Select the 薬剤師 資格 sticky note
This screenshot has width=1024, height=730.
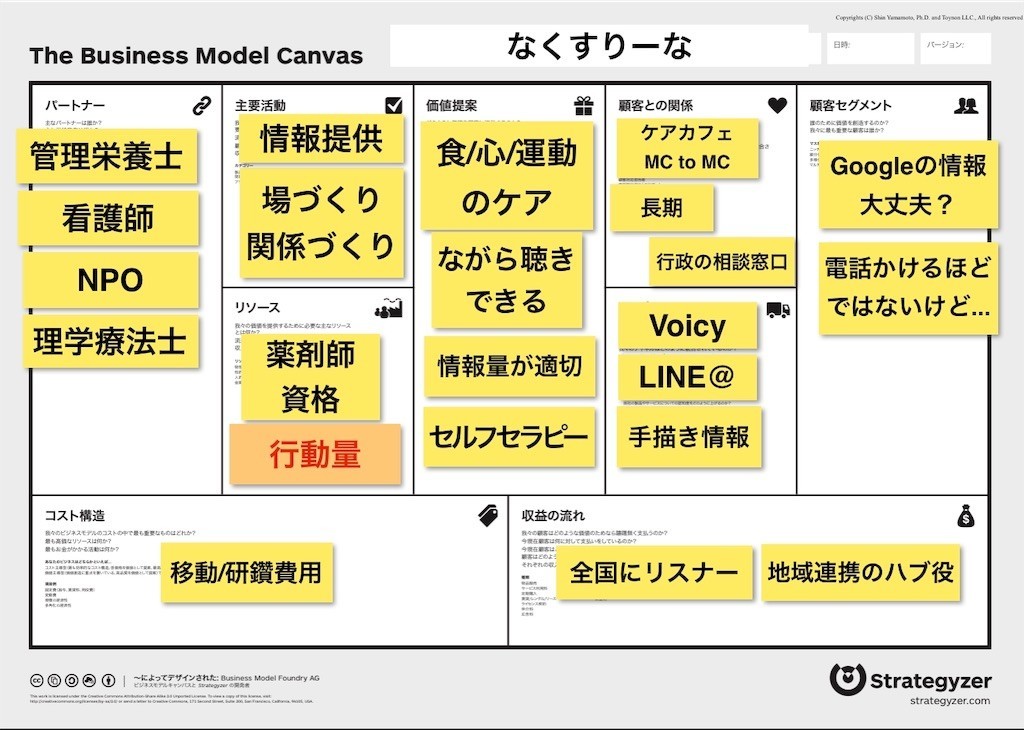click(311, 377)
